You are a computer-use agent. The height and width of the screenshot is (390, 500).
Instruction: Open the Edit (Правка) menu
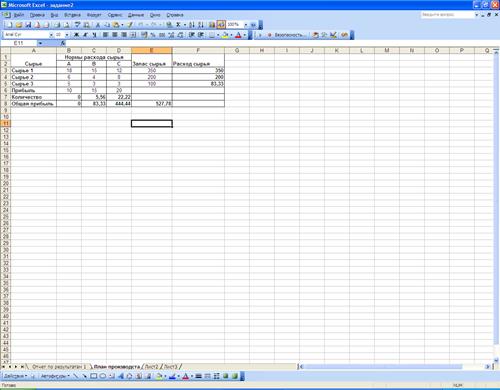(37, 15)
